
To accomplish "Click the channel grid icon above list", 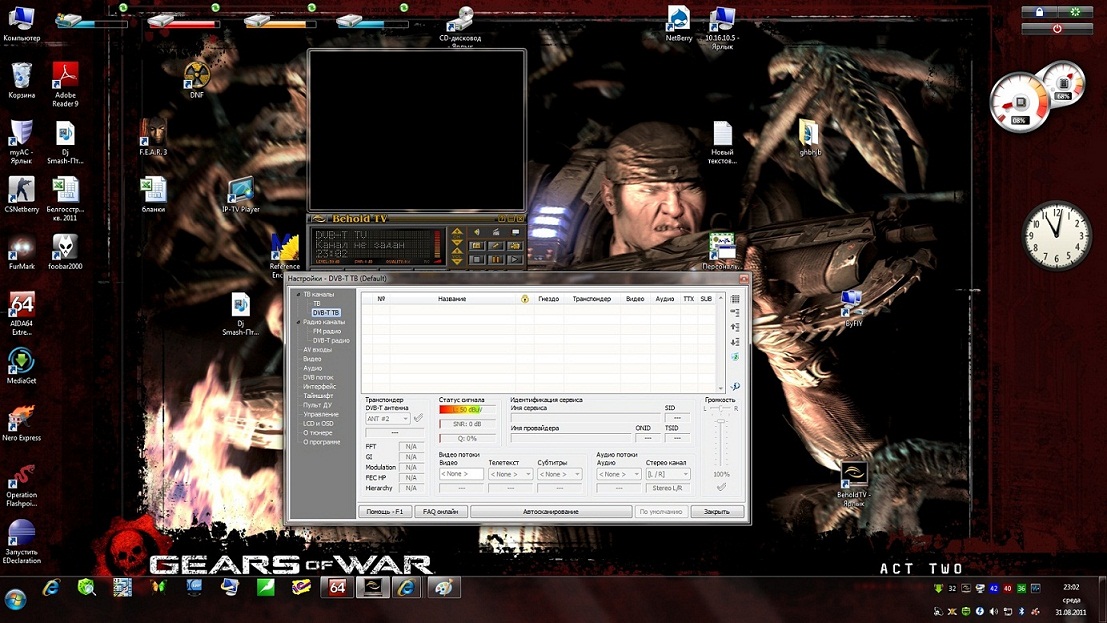I will 735,299.
